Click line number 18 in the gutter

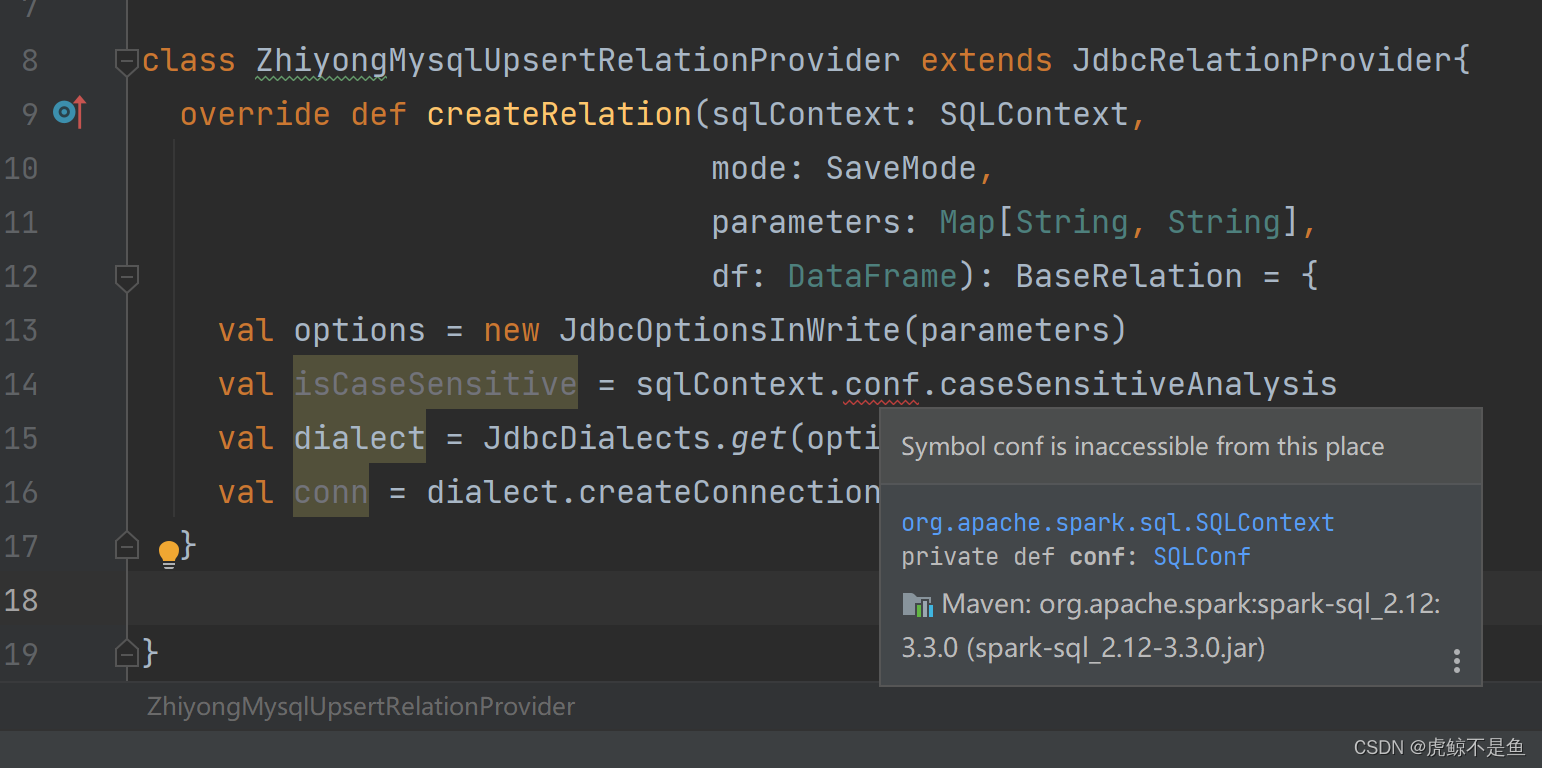(20, 600)
